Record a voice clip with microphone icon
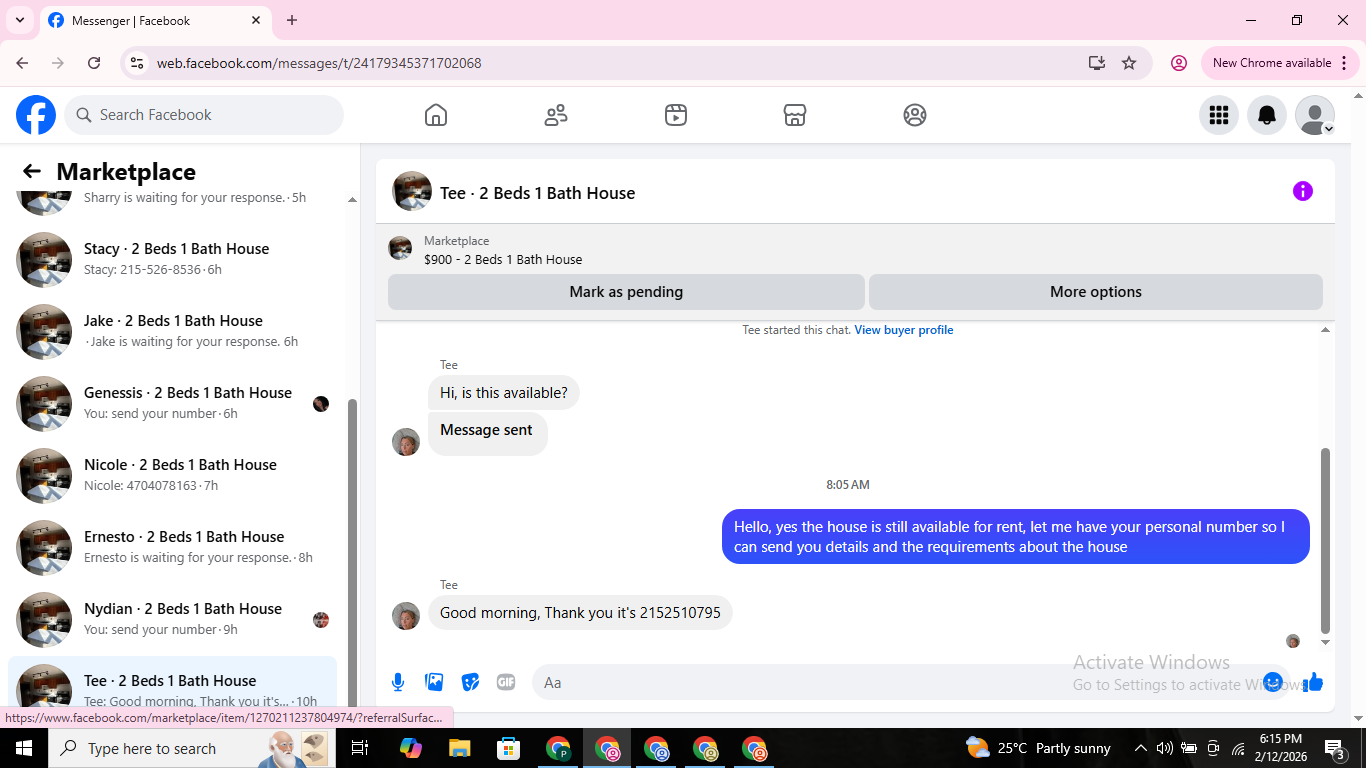This screenshot has width=1366, height=768. click(x=398, y=682)
